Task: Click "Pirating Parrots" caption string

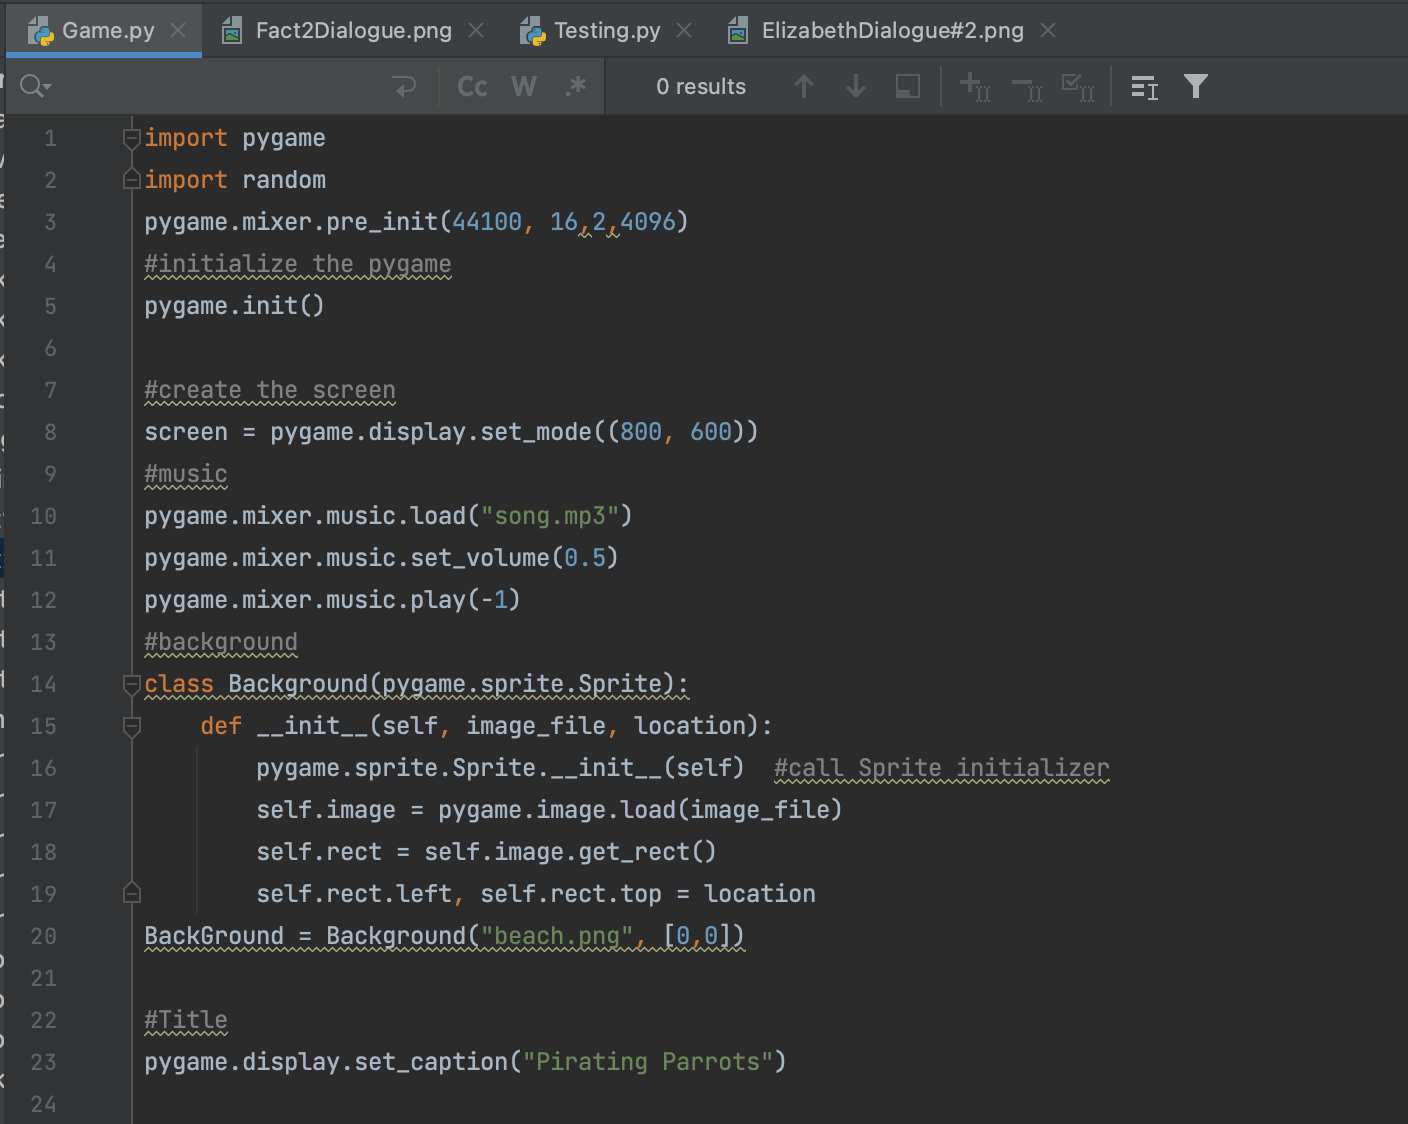Action: click(648, 1062)
